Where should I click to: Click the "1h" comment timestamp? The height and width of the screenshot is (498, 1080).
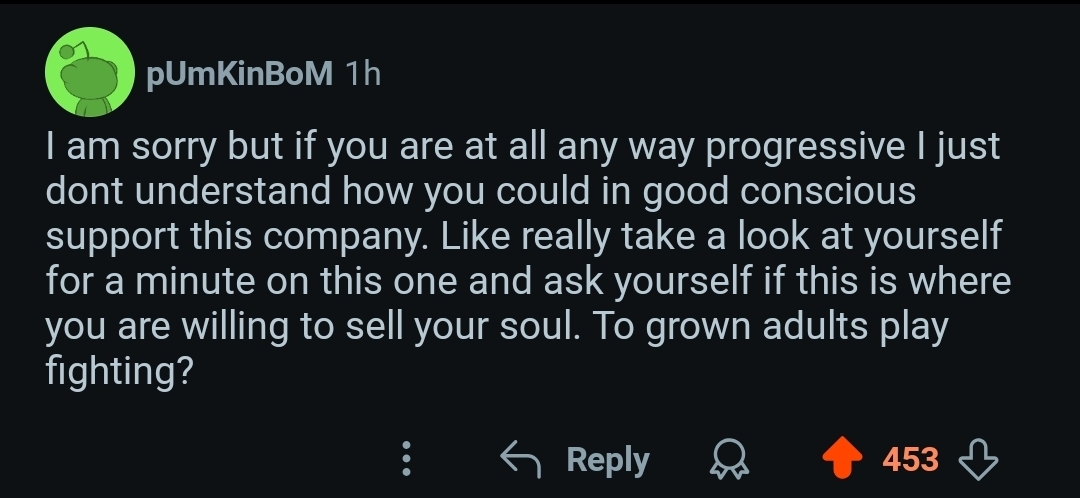pyautogui.click(x=362, y=74)
